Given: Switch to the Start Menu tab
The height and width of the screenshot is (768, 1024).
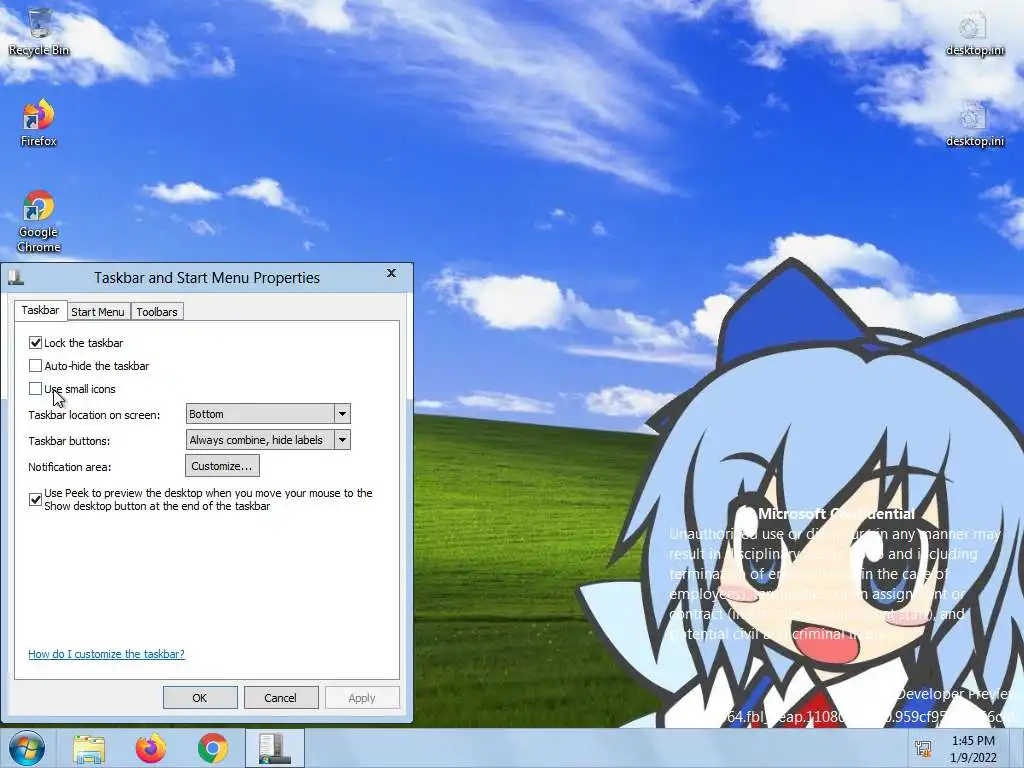Looking at the screenshot, I should pyautogui.click(x=98, y=312).
